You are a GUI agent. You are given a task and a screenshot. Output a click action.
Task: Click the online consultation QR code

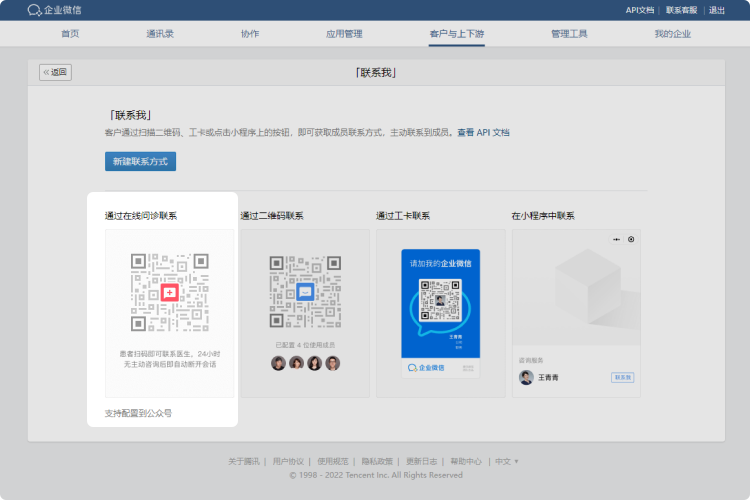click(170, 292)
